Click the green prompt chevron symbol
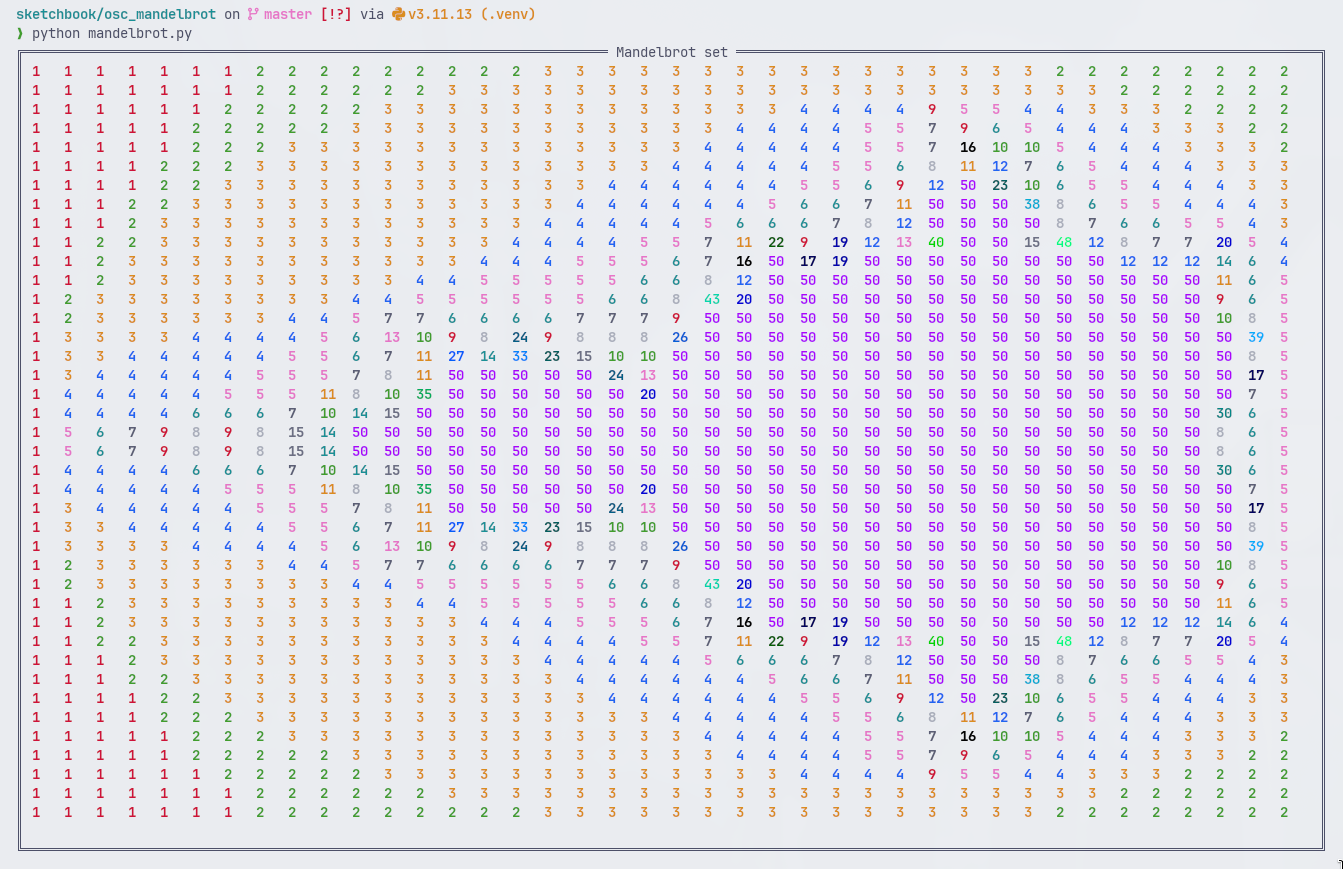This screenshot has height=869, width=1343. [20, 32]
